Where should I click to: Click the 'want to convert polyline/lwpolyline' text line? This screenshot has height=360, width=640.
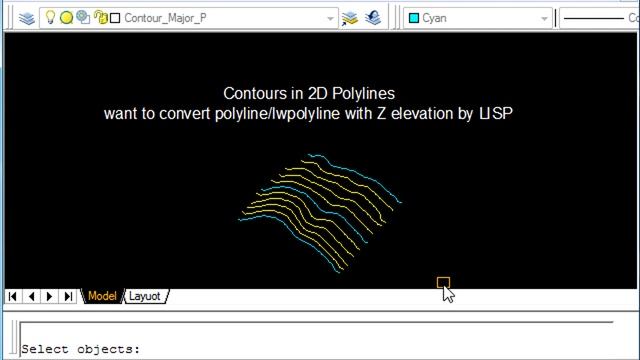tap(308, 113)
